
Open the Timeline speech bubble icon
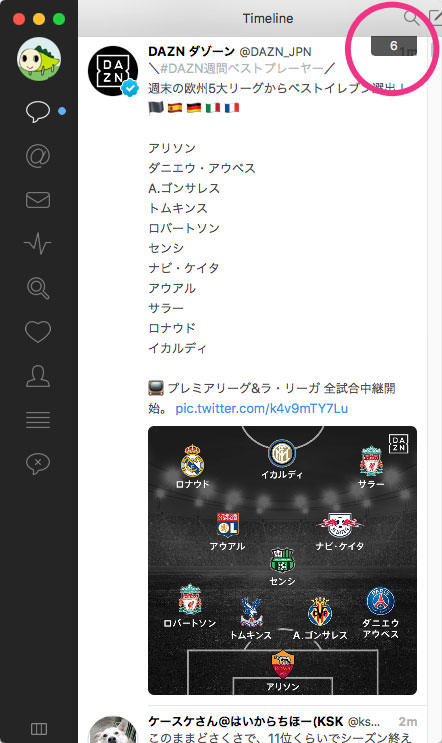(38, 112)
